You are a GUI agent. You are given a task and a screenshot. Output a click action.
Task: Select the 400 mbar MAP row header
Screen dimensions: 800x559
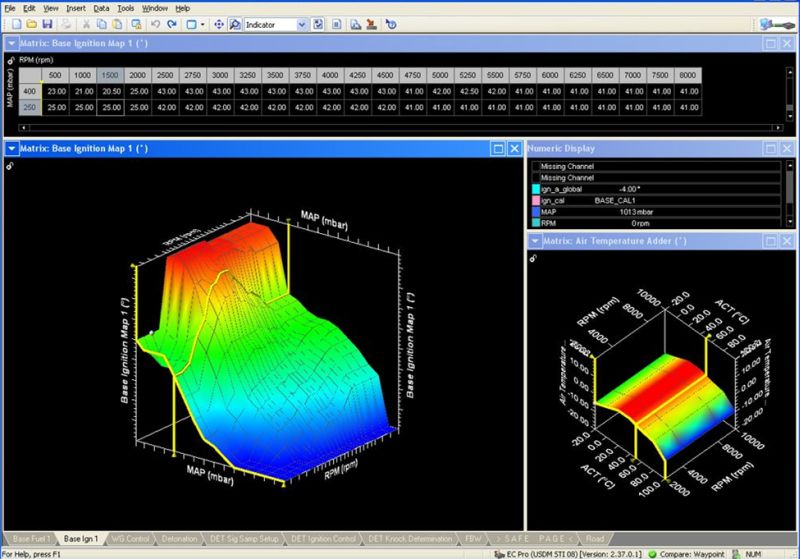coord(30,91)
